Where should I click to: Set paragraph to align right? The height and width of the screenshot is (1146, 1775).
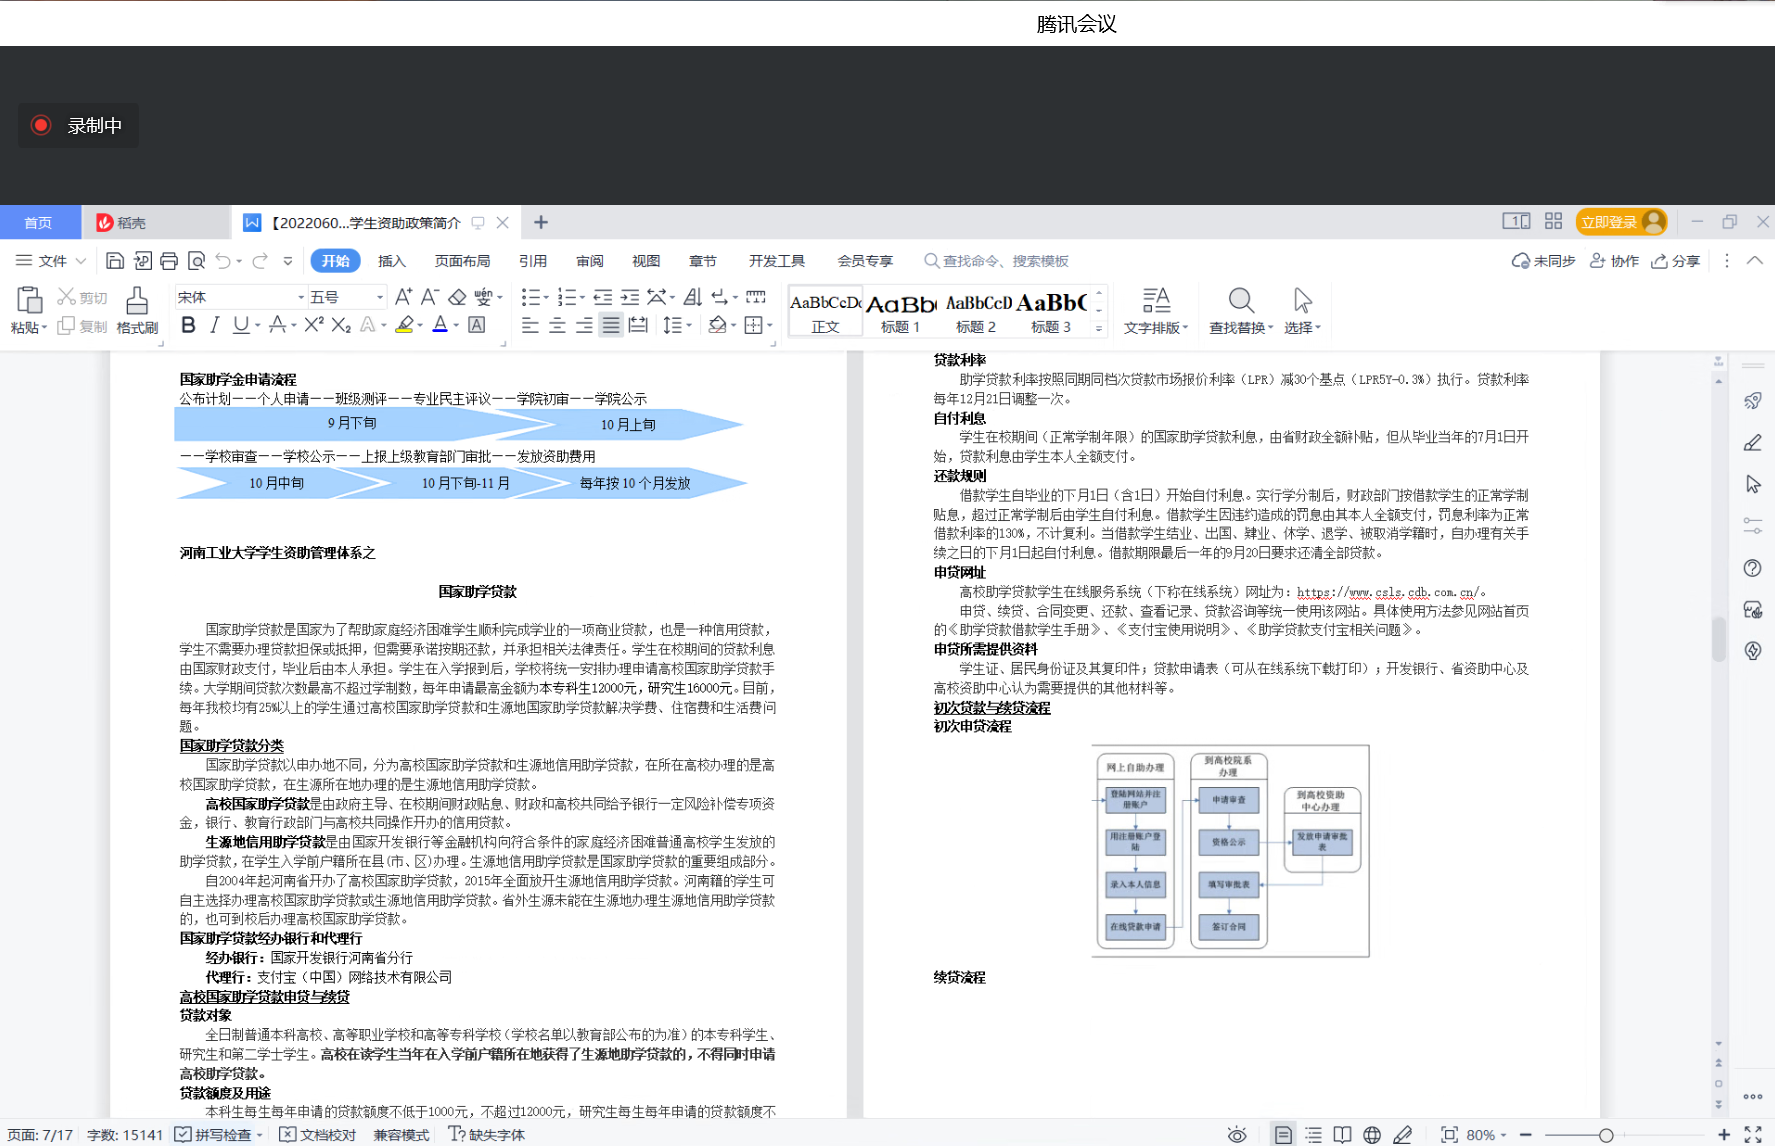coord(584,325)
